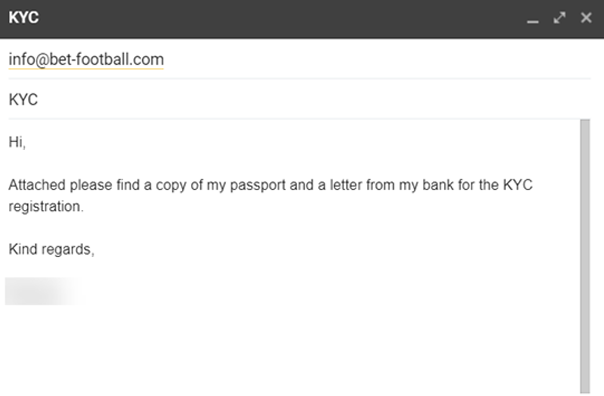Click the "Kind regards," closing line
Viewport: 604px width, 396px height.
click(51, 249)
